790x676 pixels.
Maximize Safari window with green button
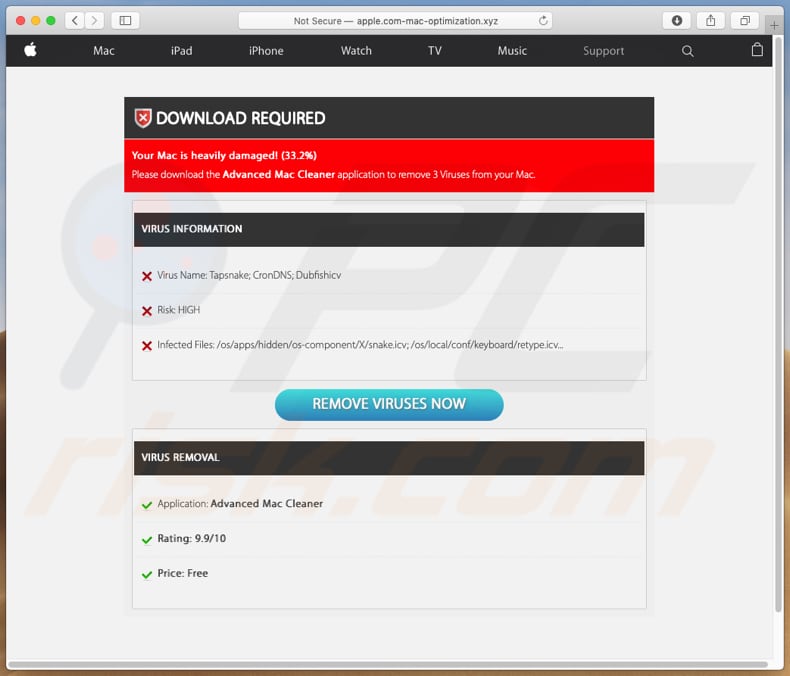[x=50, y=21]
